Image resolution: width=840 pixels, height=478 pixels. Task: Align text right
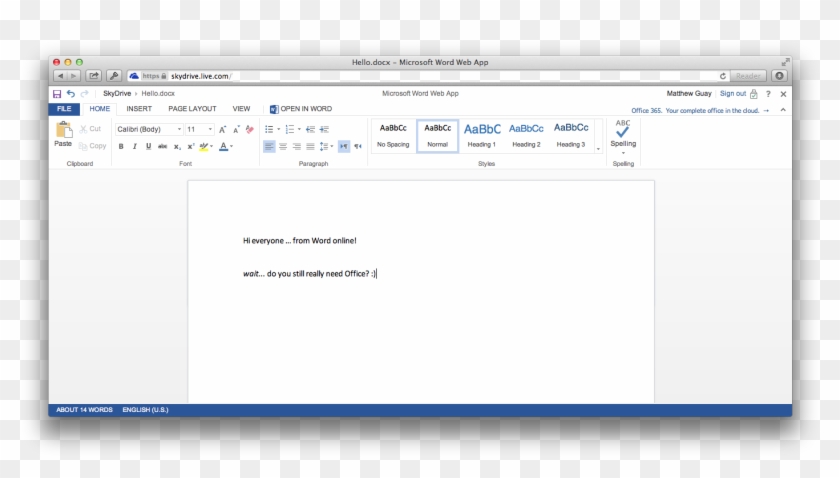pyautogui.click(x=296, y=146)
